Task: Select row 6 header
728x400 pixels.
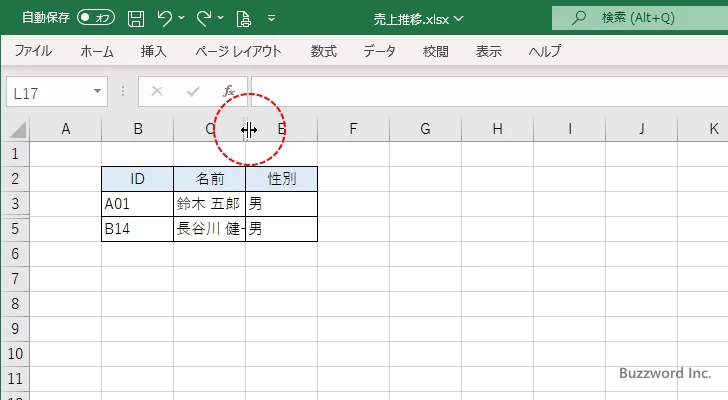Action: coord(15,254)
